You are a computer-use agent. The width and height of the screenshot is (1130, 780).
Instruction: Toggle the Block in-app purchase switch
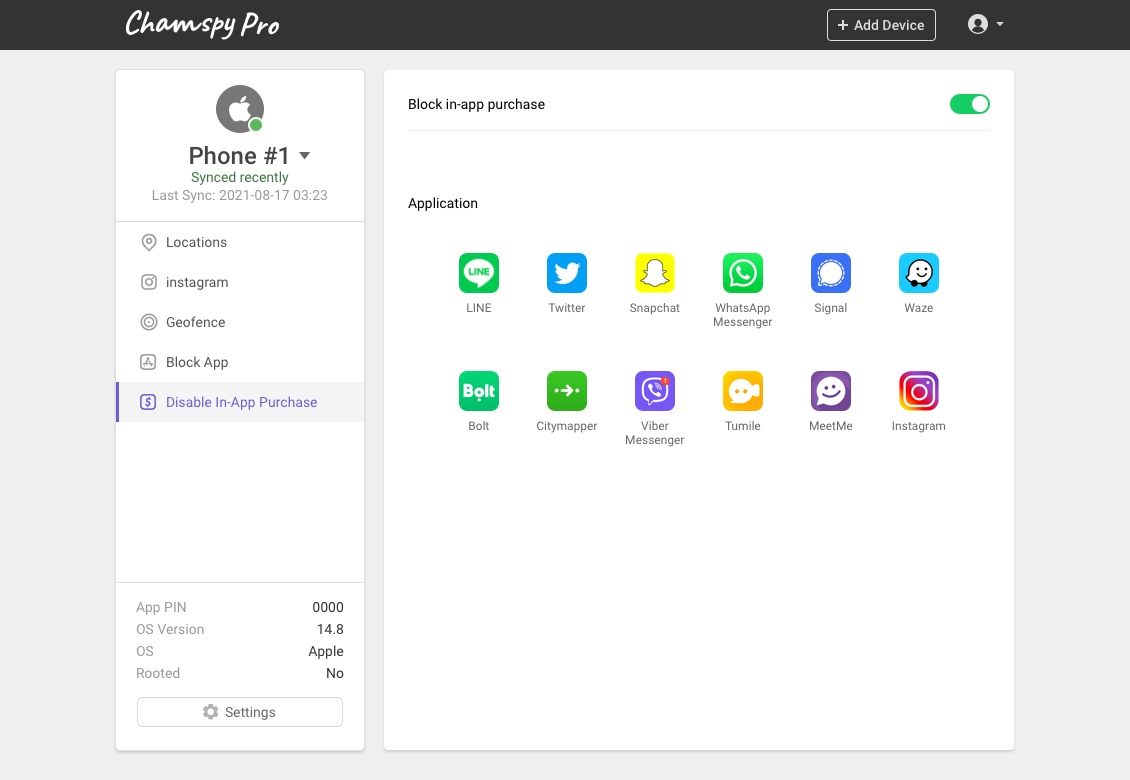(969, 104)
